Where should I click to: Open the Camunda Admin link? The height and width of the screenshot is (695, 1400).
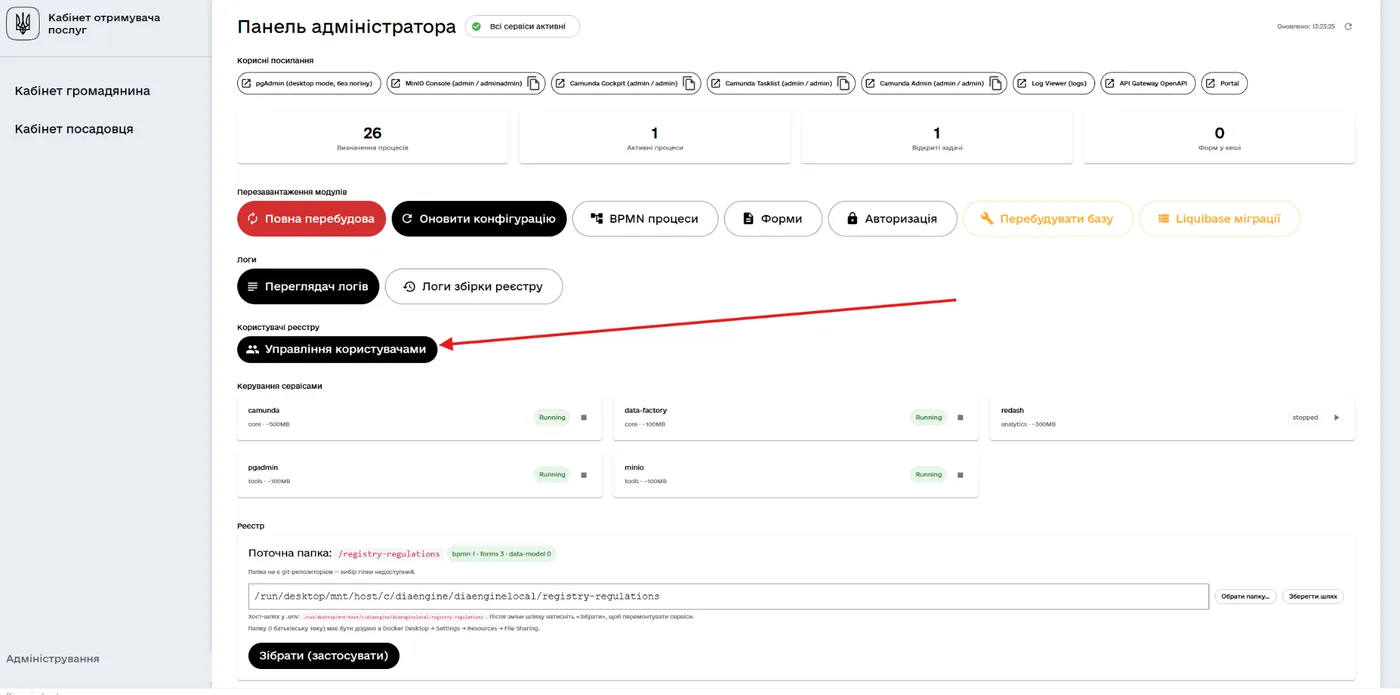(x=925, y=84)
